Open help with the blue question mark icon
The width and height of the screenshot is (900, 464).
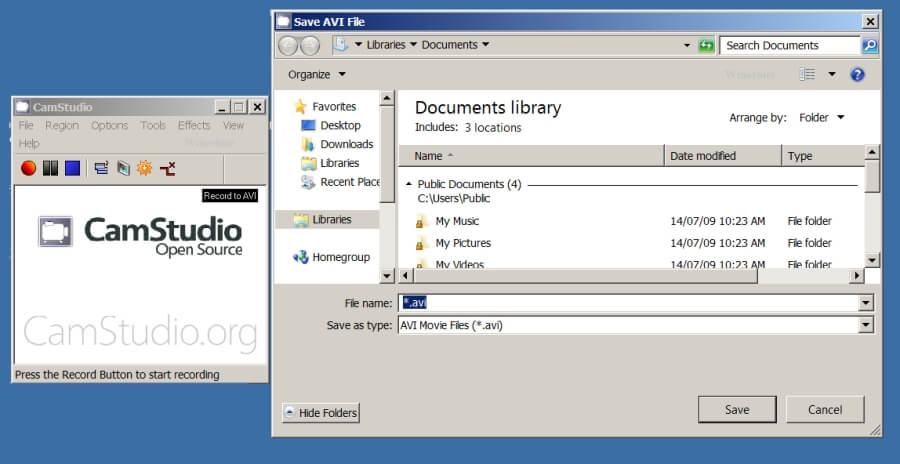coord(858,75)
